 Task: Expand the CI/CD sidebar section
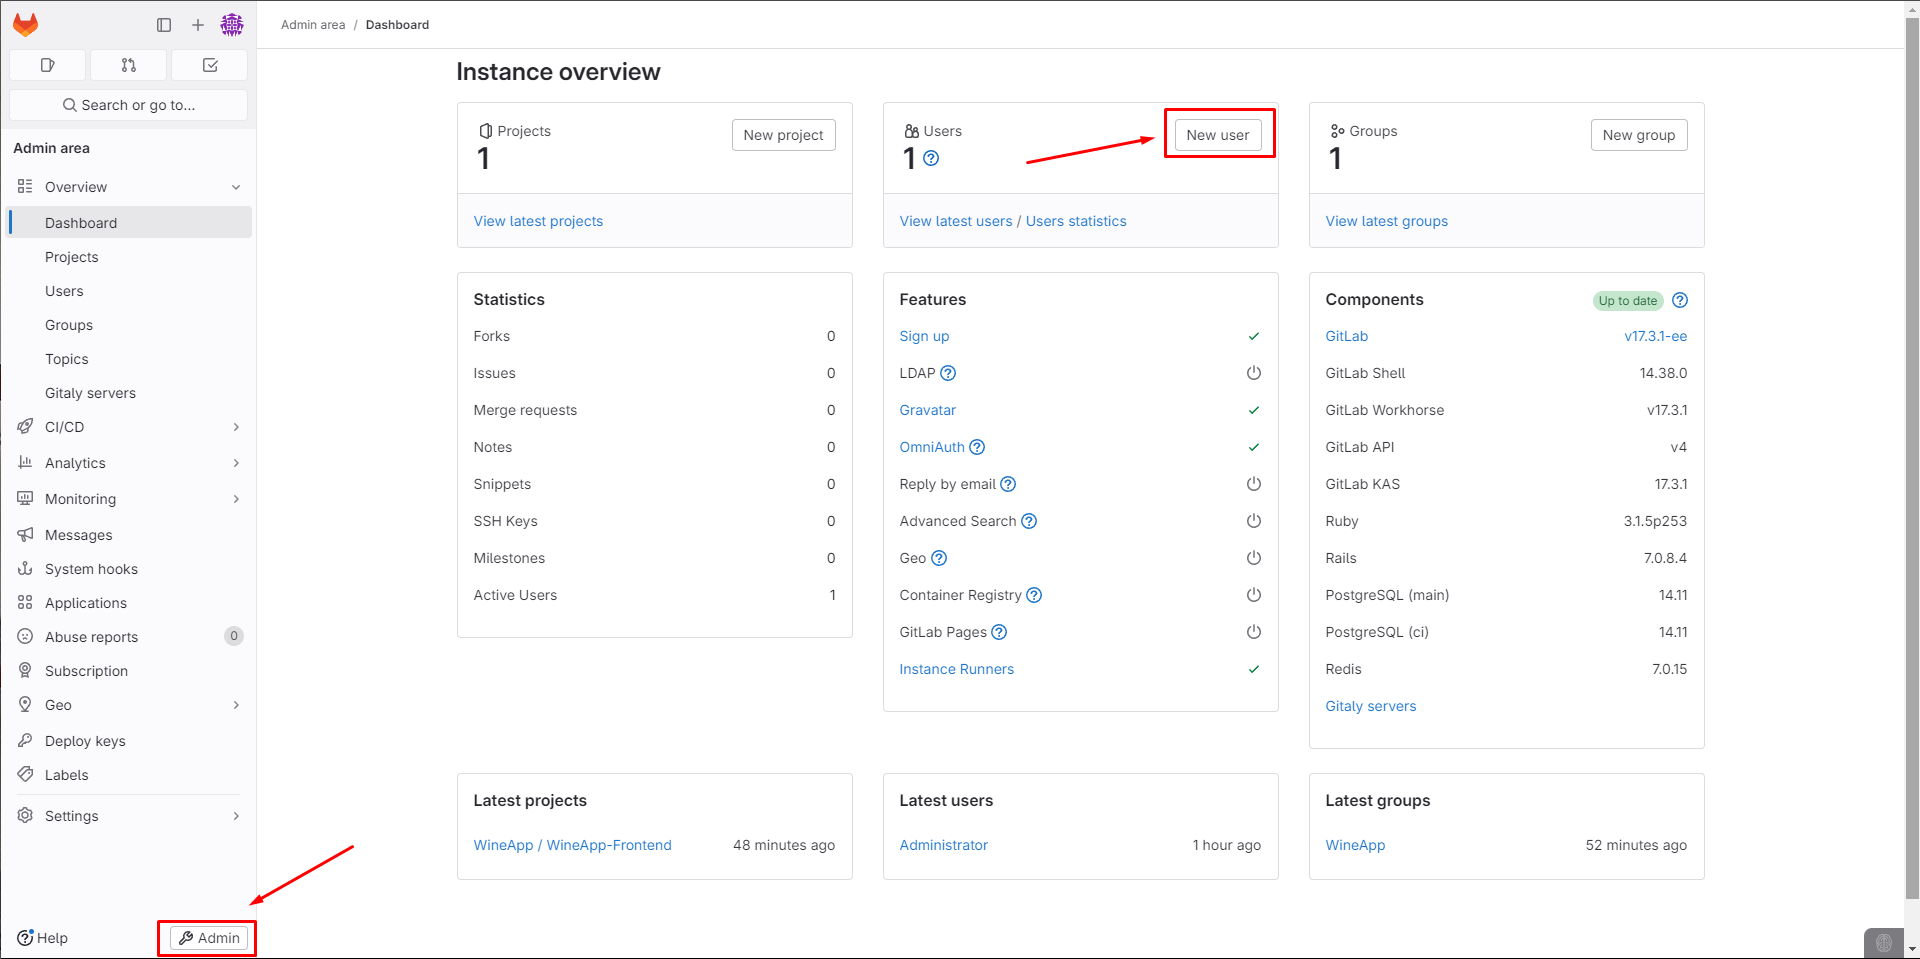coord(236,427)
